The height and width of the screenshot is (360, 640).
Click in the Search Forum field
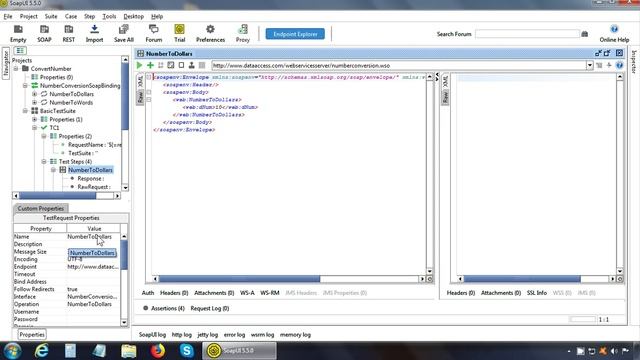coord(527,34)
